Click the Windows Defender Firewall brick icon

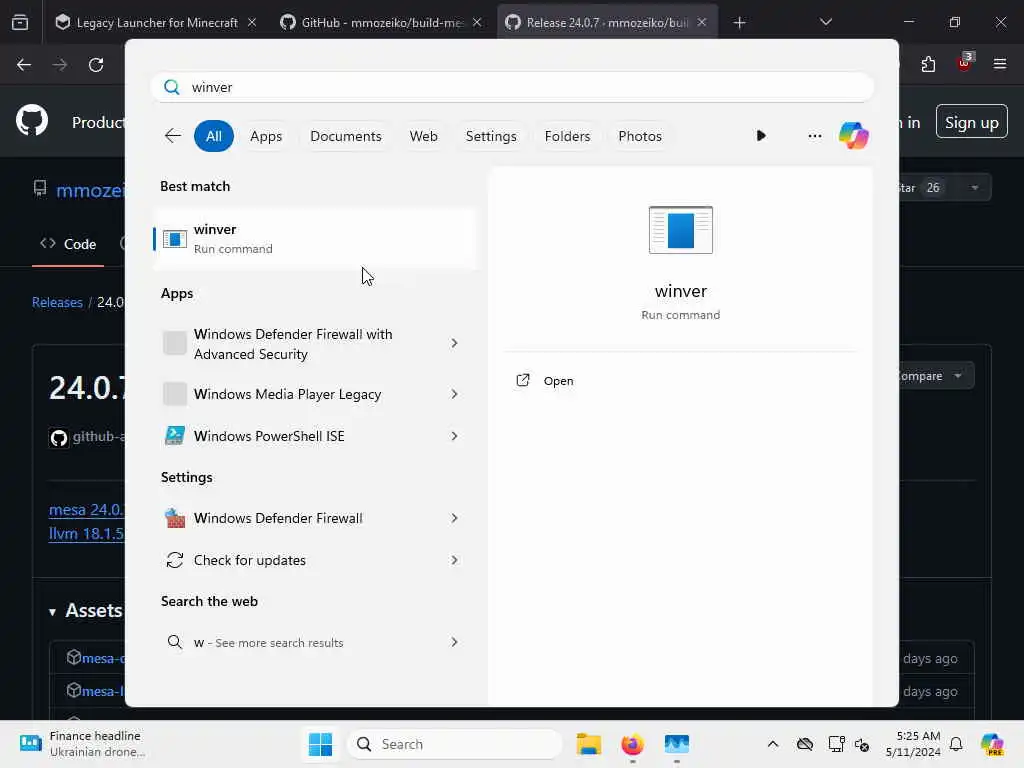click(x=174, y=518)
